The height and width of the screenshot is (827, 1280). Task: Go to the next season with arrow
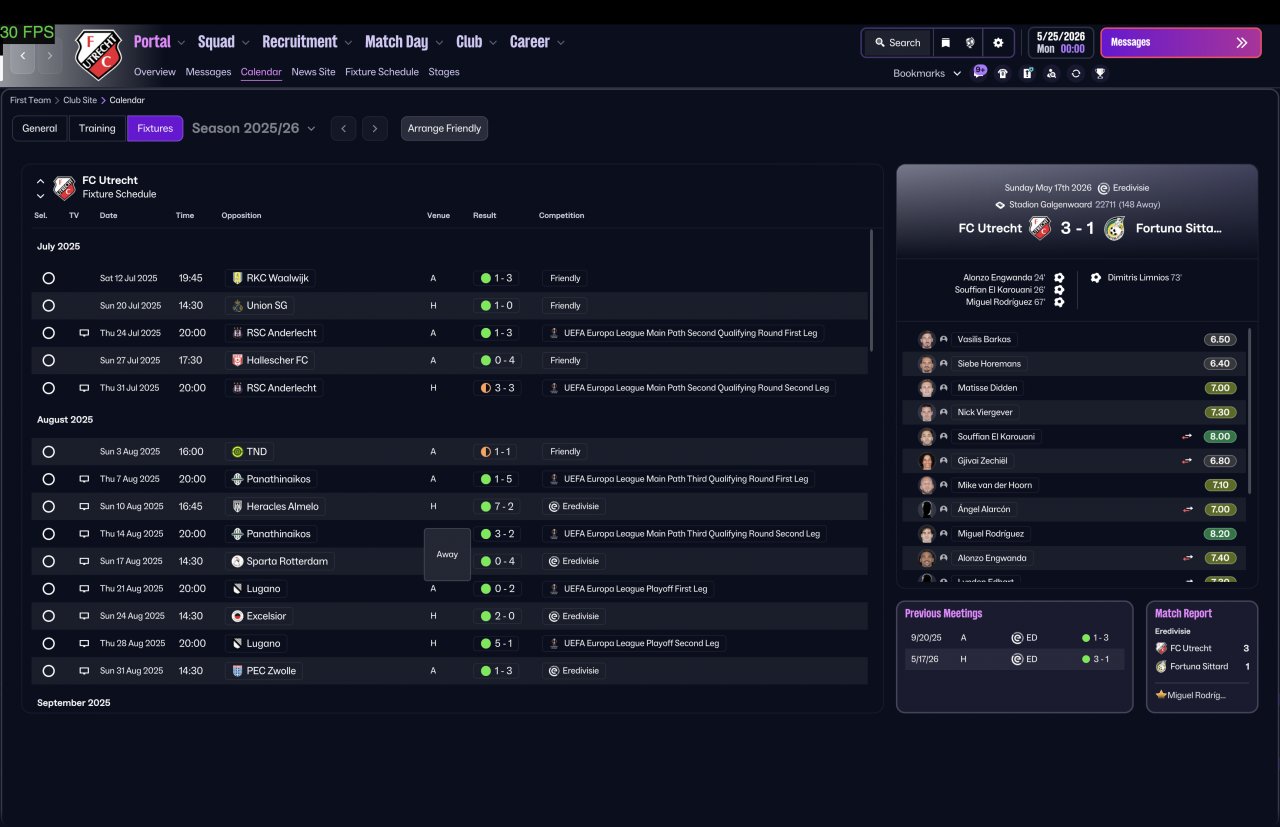[x=375, y=128]
